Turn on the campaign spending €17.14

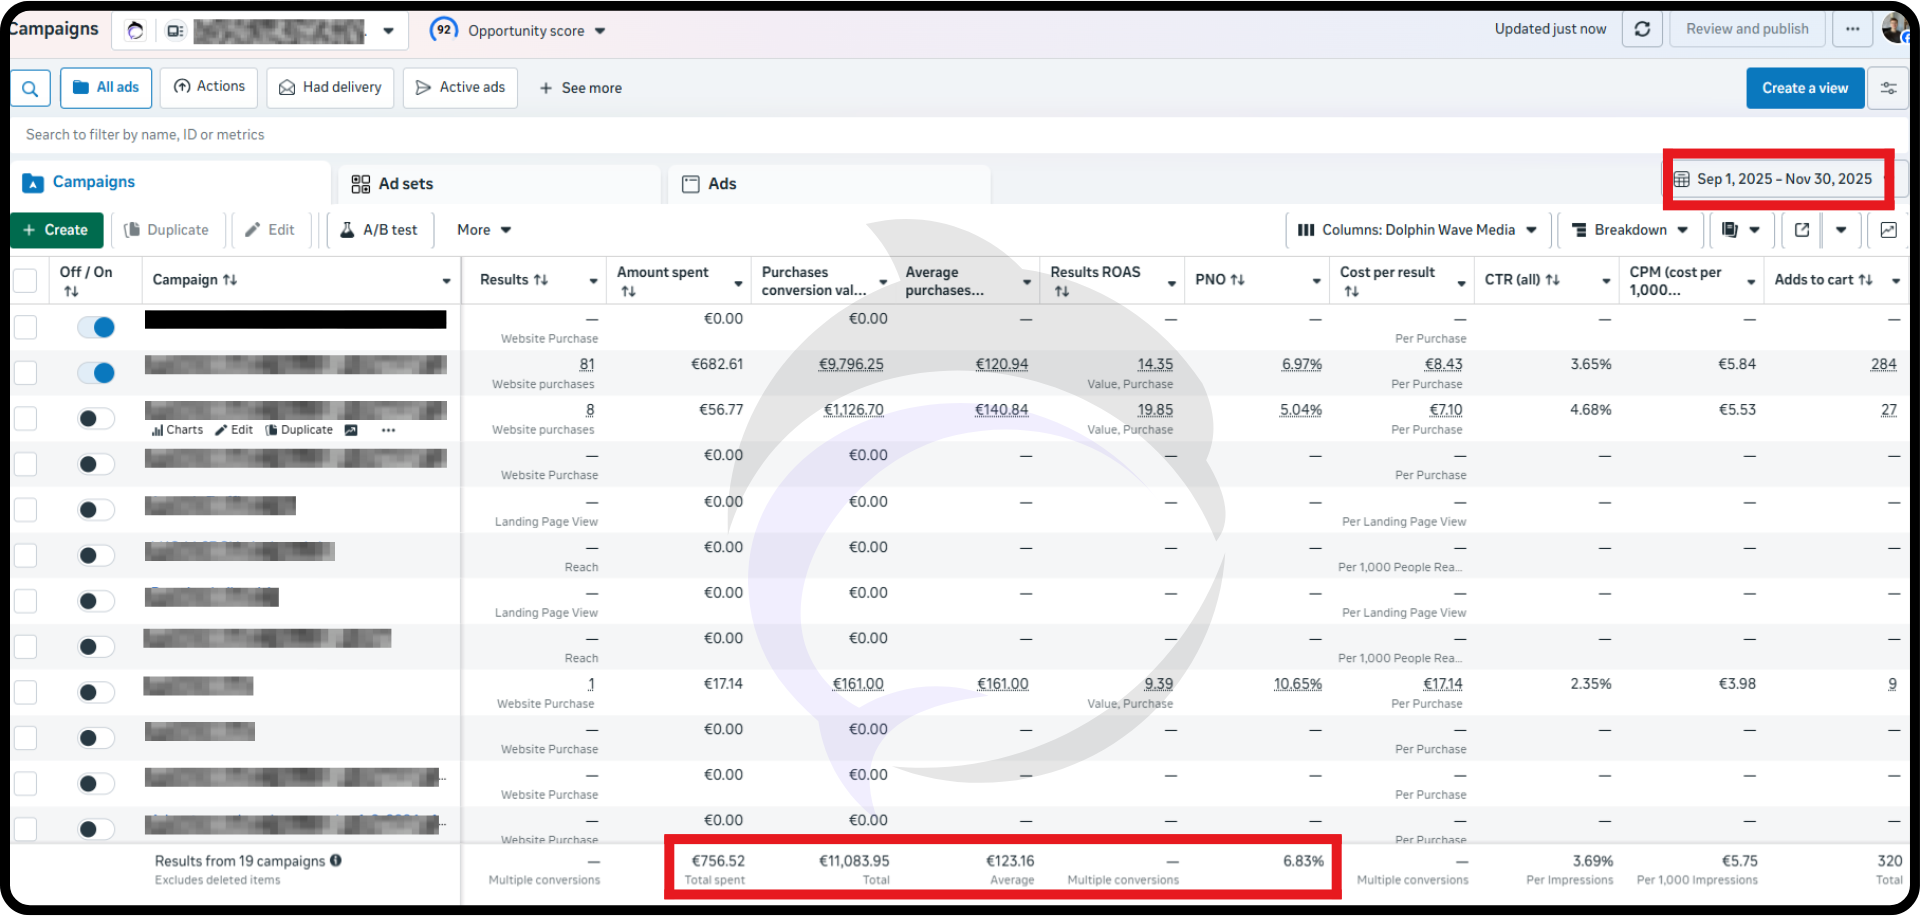(x=96, y=692)
